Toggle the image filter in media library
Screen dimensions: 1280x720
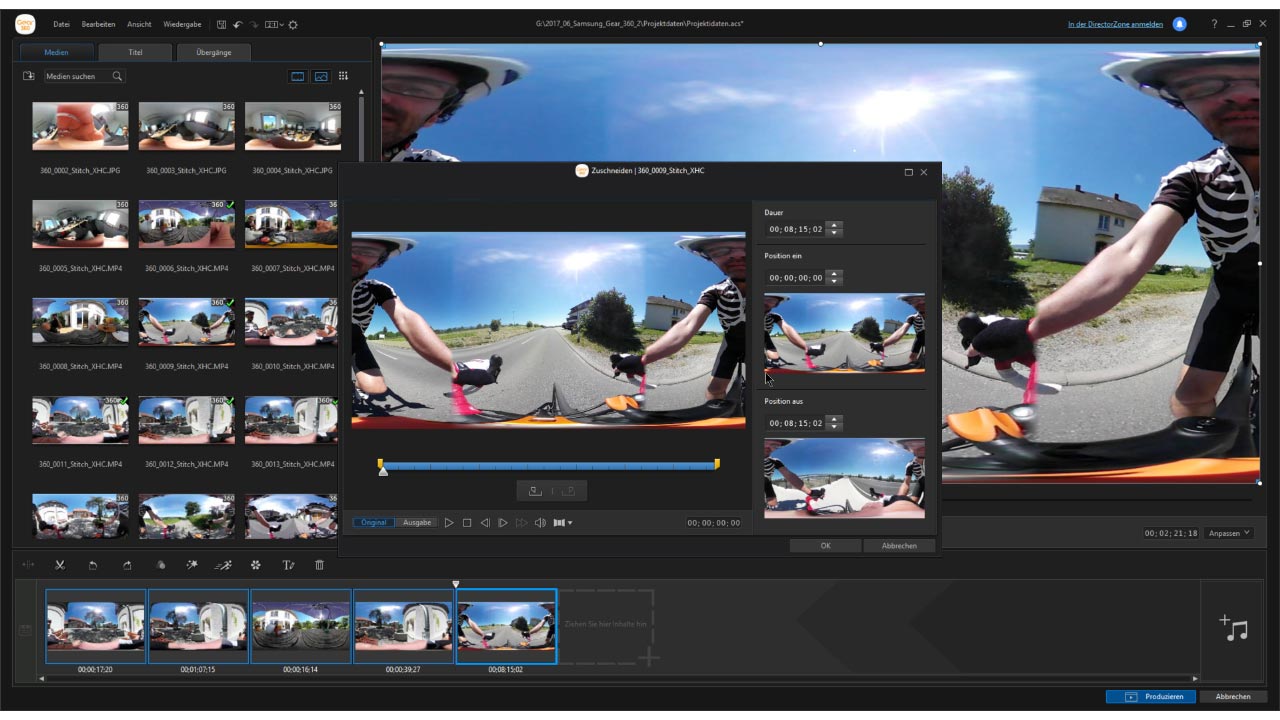[321, 76]
